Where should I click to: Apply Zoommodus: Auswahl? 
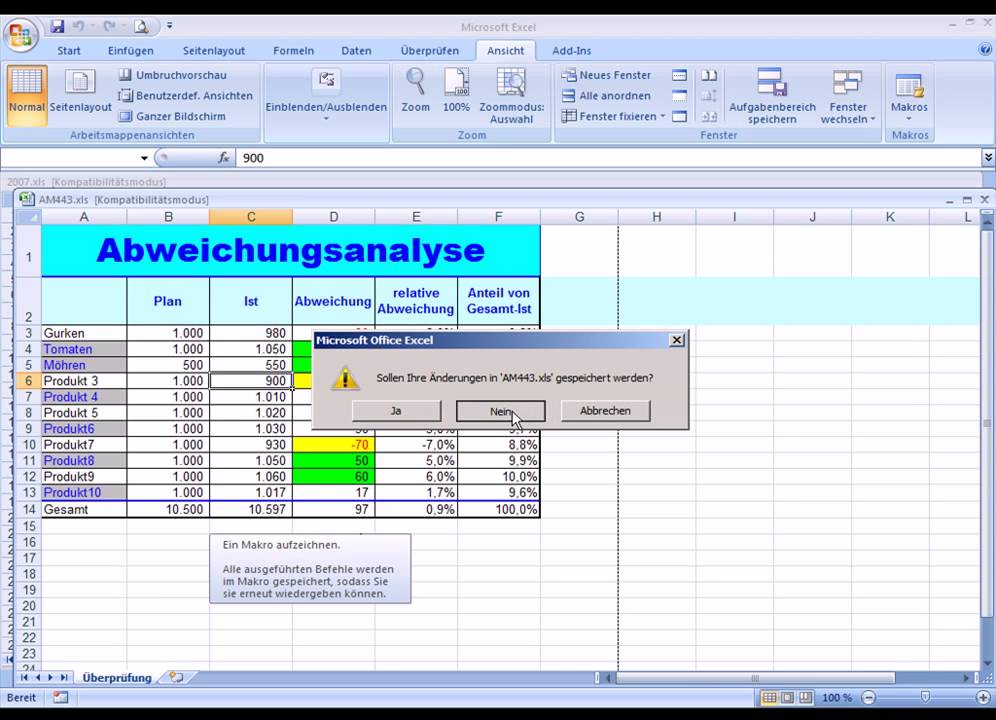click(x=511, y=95)
